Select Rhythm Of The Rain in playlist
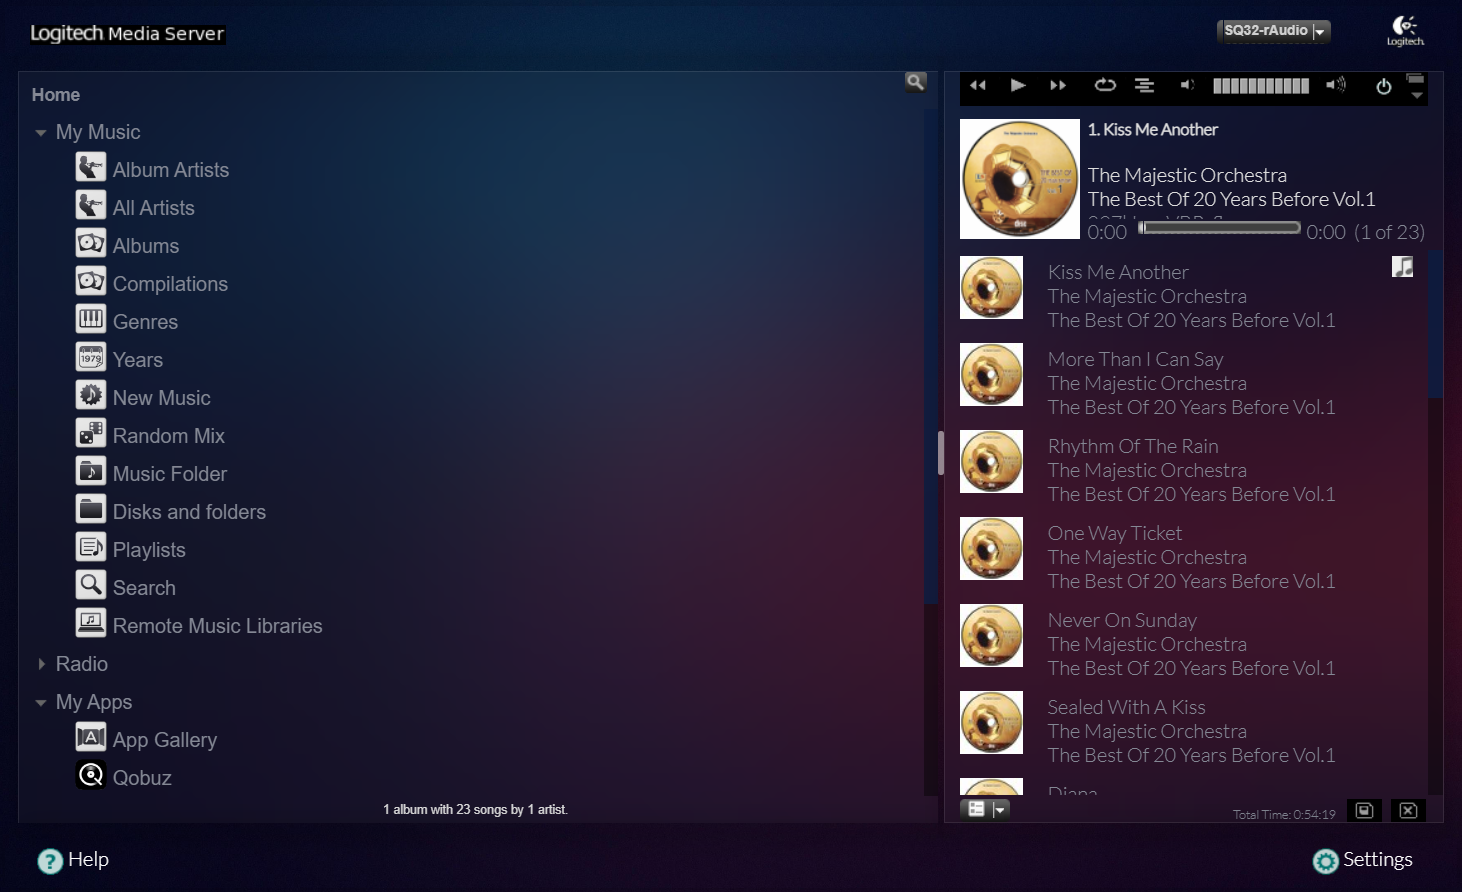Image resolution: width=1462 pixels, height=892 pixels. [1133, 446]
